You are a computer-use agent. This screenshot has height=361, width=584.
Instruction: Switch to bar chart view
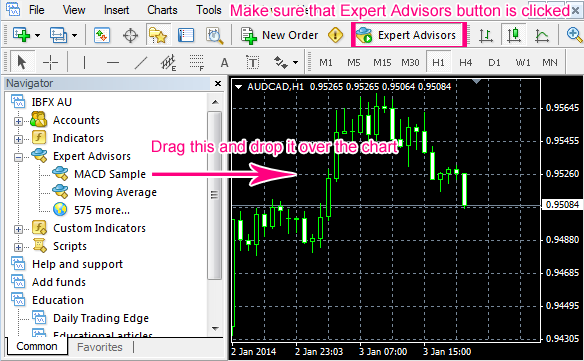click(x=485, y=35)
